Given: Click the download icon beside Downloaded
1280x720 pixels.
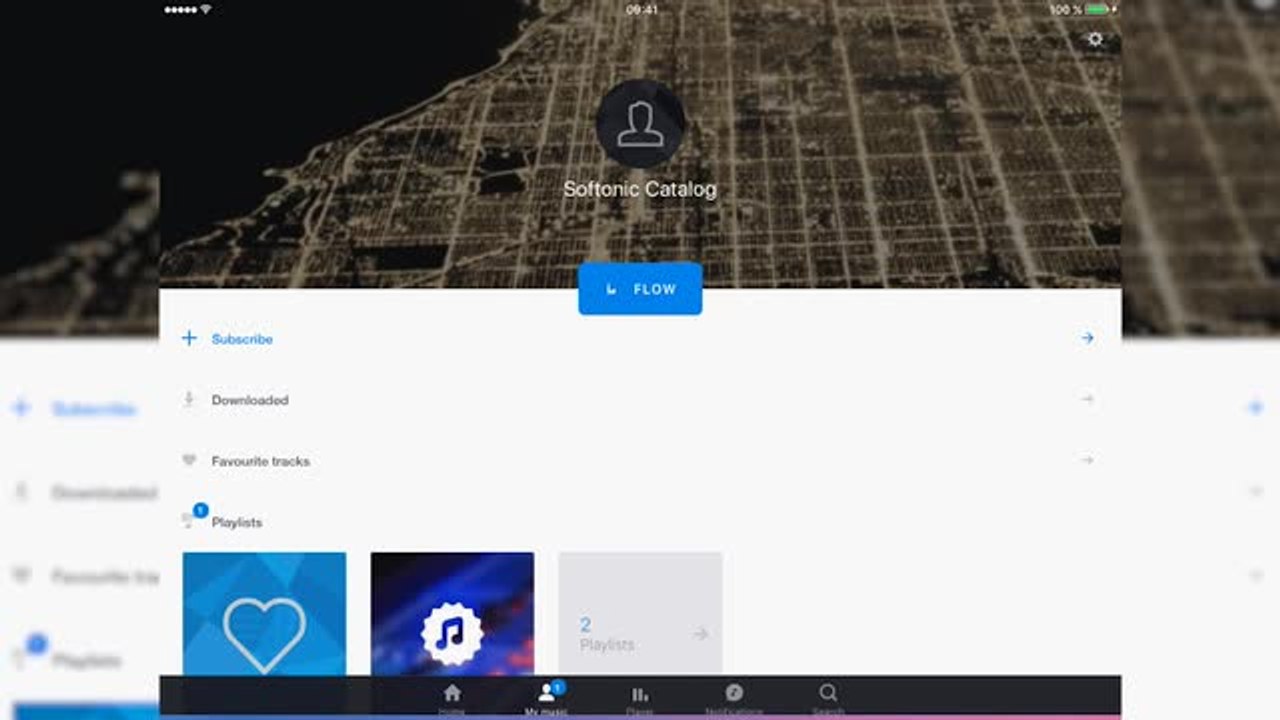Looking at the screenshot, I should (x=189, y=399).
